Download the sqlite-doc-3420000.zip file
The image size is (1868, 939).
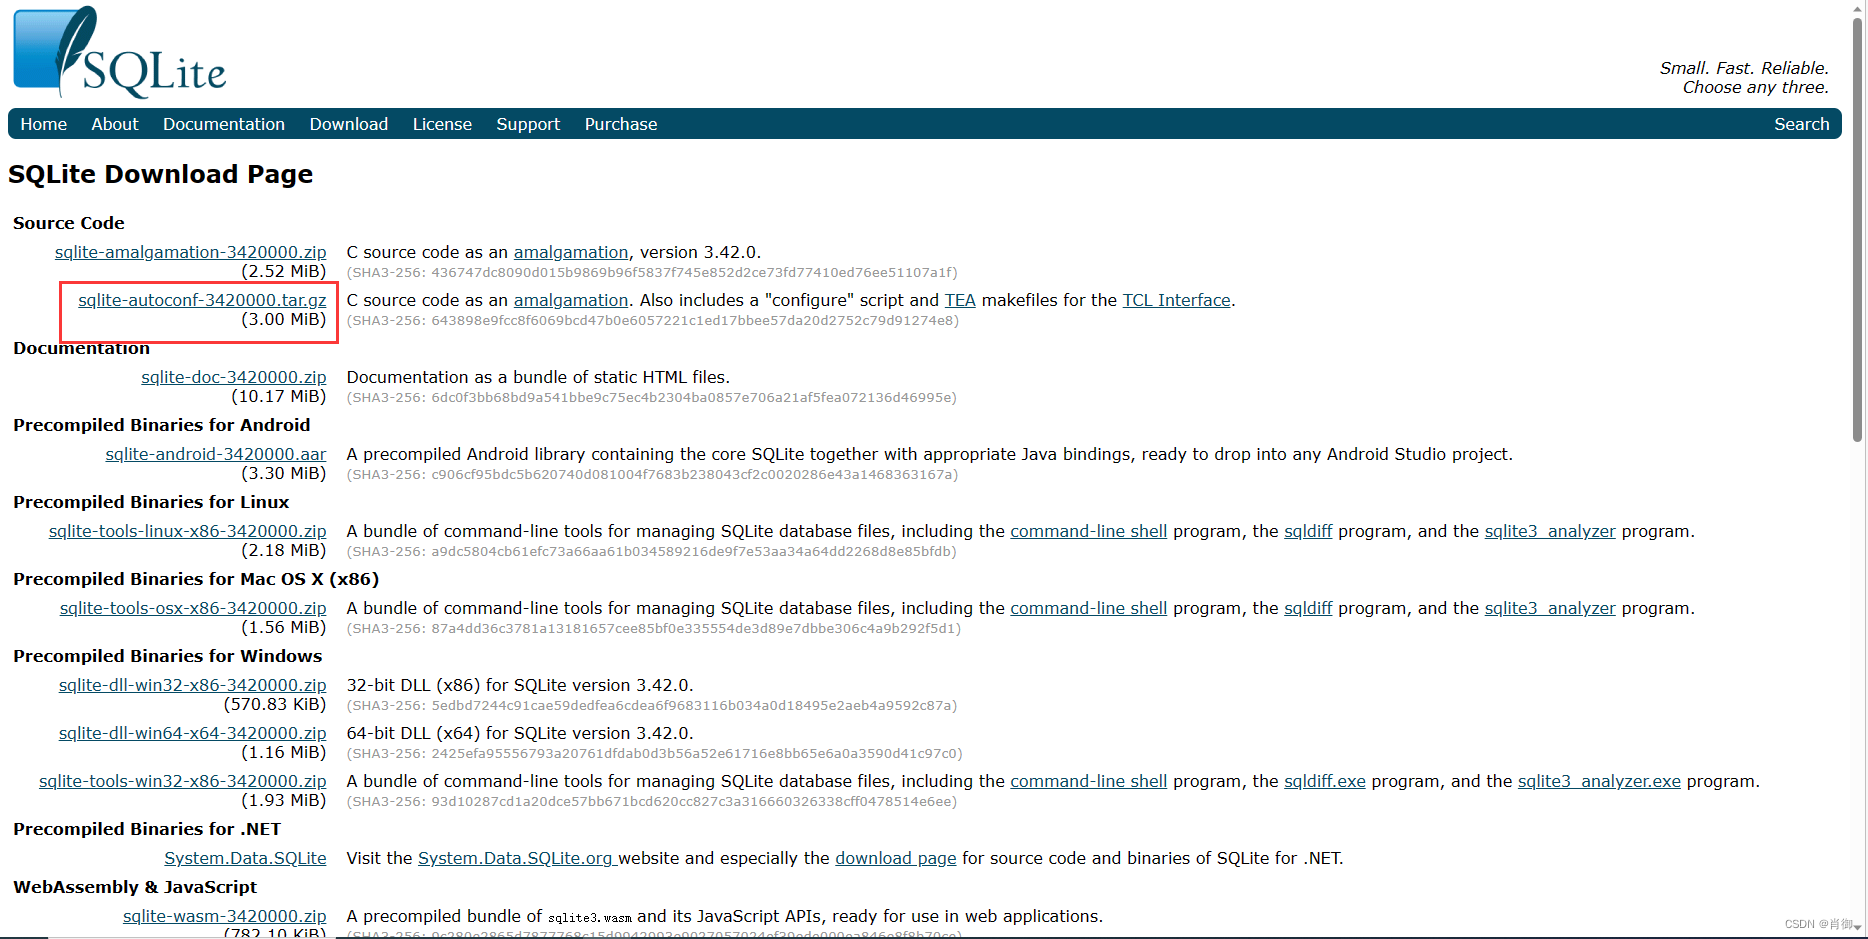click(233, 377)
